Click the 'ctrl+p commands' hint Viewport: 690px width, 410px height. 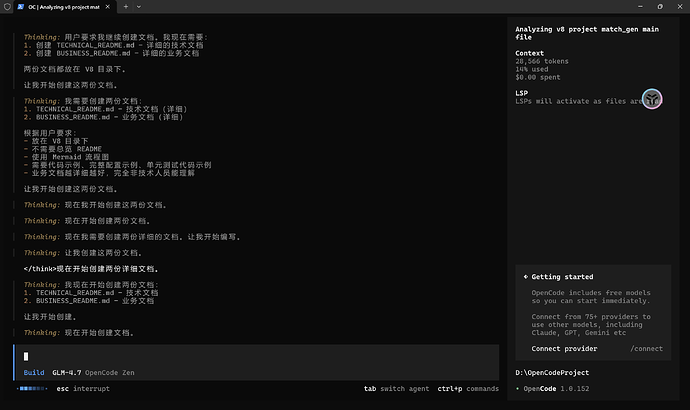(x=468, y=389)
